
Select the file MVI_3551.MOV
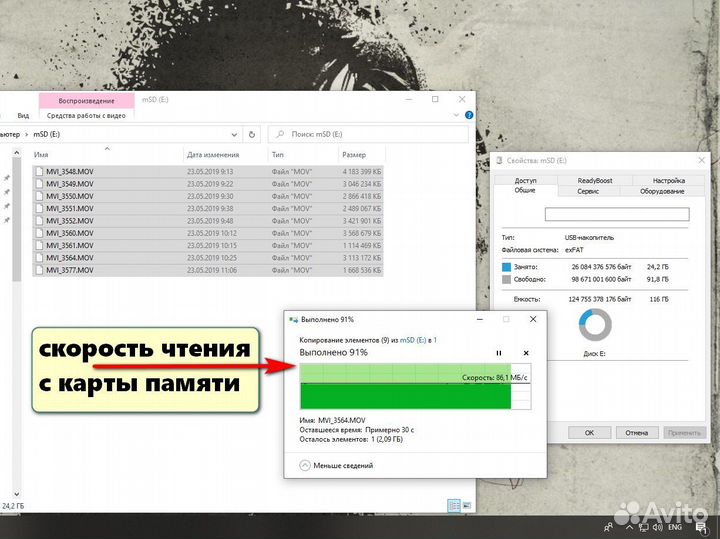pos(208,208)
